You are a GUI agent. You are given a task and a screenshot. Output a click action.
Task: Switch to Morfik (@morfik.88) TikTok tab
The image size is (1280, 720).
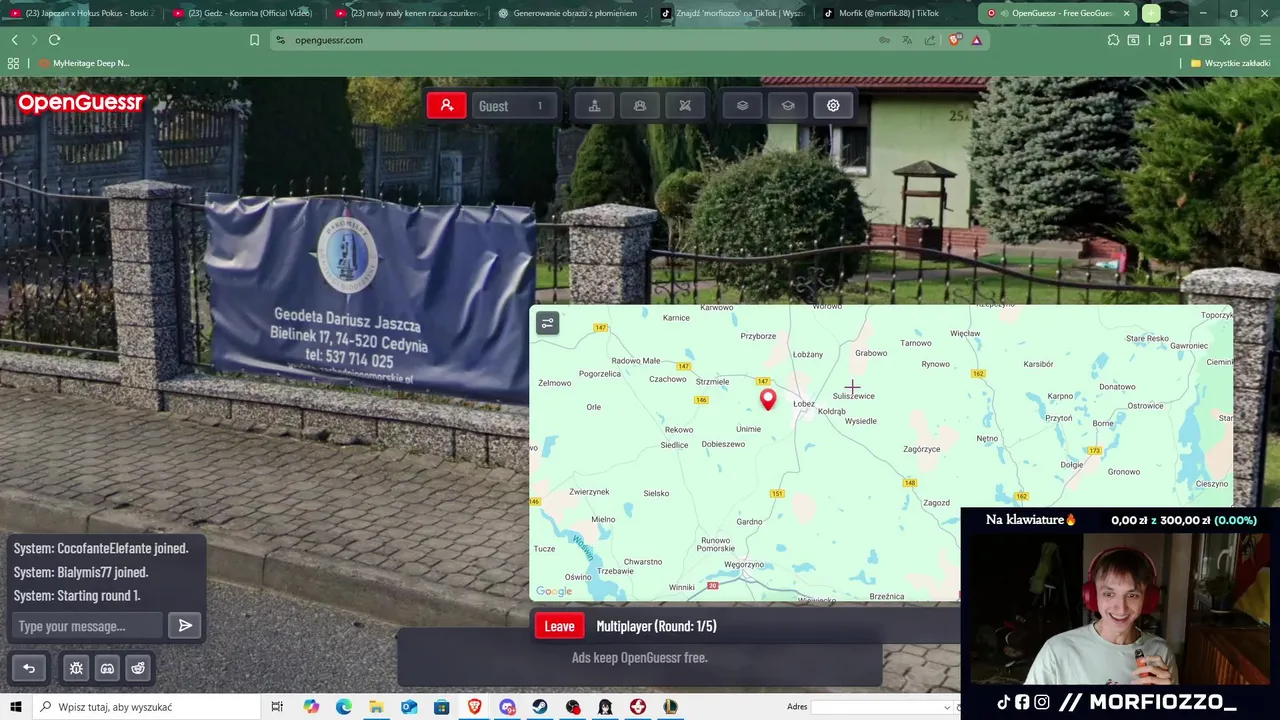(894, 13)
